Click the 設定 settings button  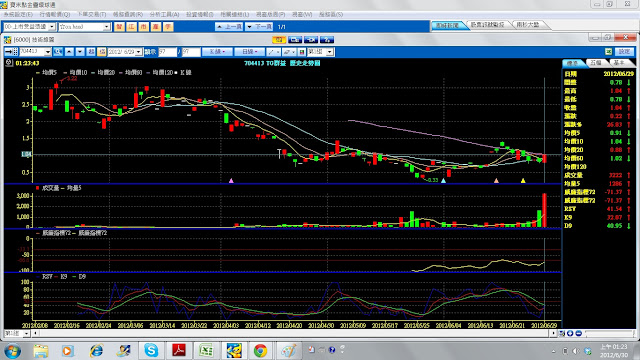pyautogui.click(x=624, y=51)
